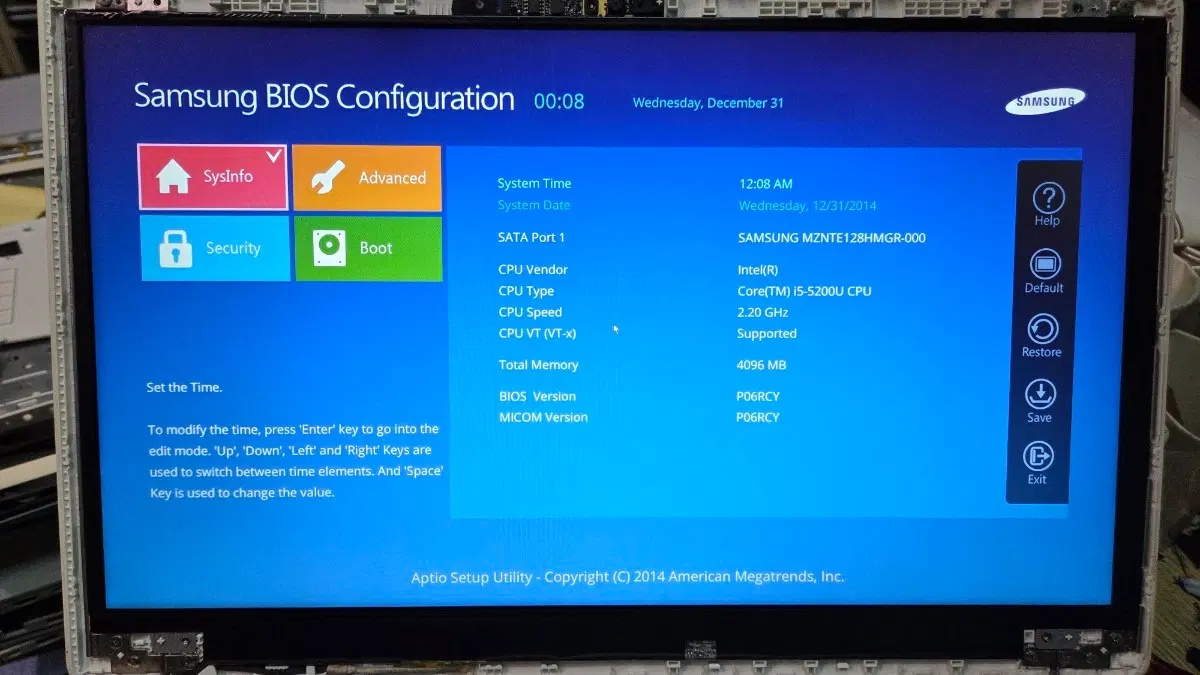
Task: Click the SAMSUNG MZNTE128HMGR-000 drive name
Action: 832,238
